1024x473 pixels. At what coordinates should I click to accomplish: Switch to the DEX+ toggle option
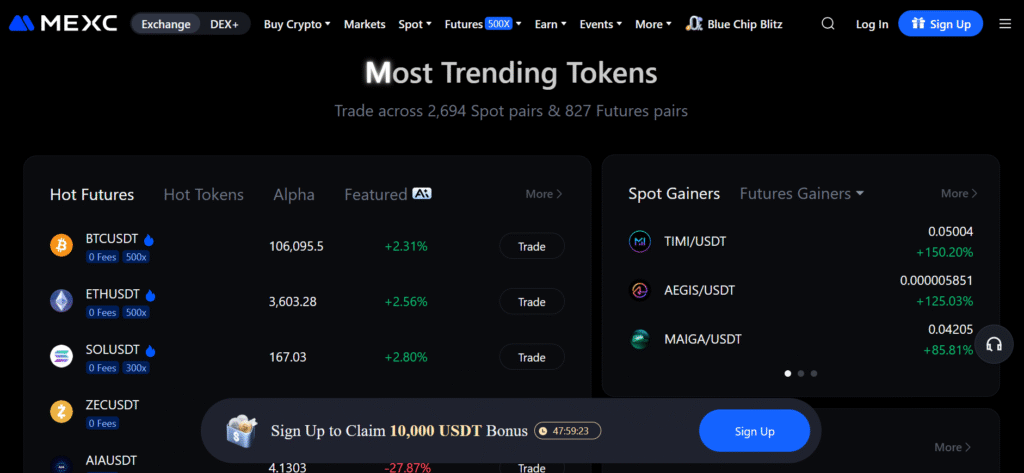coord(224,24)
